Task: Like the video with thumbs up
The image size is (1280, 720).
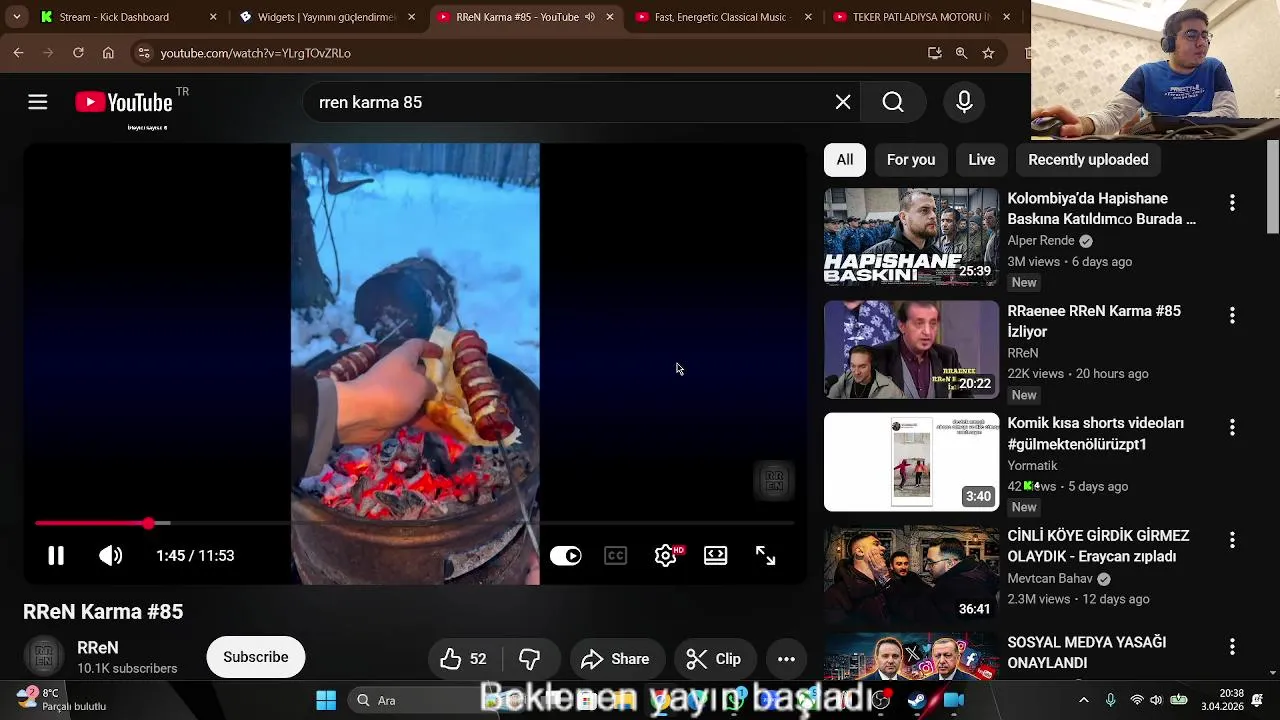Action: [464, 659]
